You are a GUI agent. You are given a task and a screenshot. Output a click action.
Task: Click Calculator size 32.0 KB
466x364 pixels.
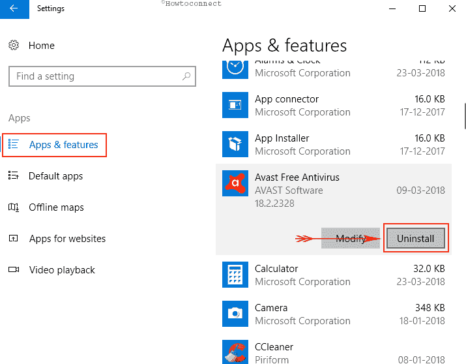[x=429, y=269]
